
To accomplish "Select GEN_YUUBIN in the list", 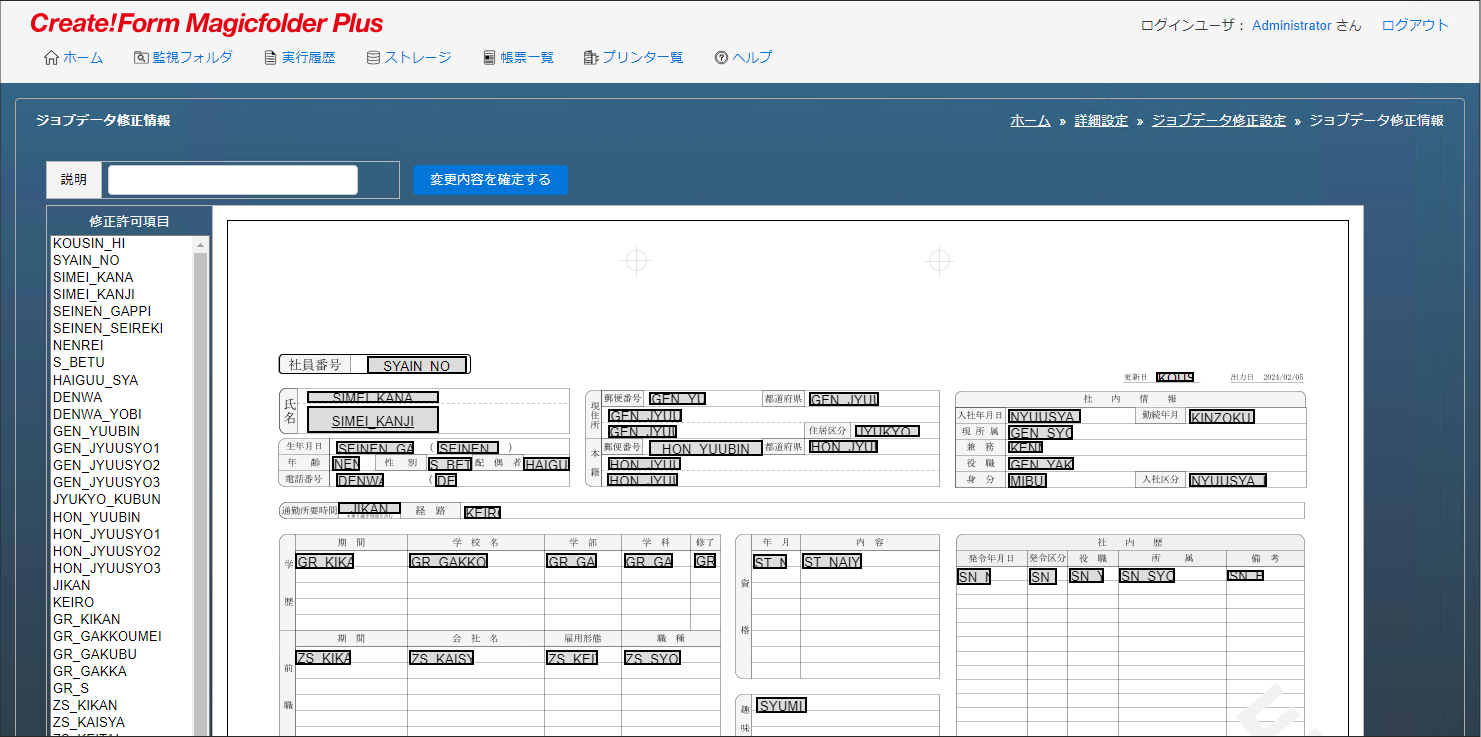I will pos(97,431).
